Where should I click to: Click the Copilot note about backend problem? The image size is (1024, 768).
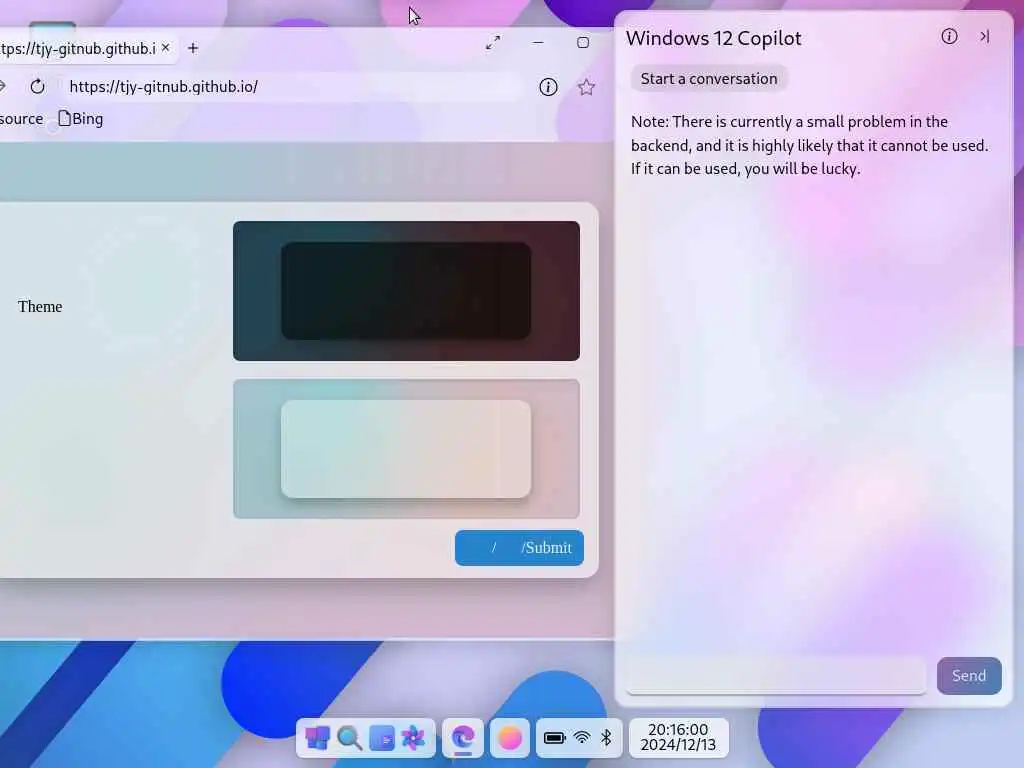(x=810, y=145)
